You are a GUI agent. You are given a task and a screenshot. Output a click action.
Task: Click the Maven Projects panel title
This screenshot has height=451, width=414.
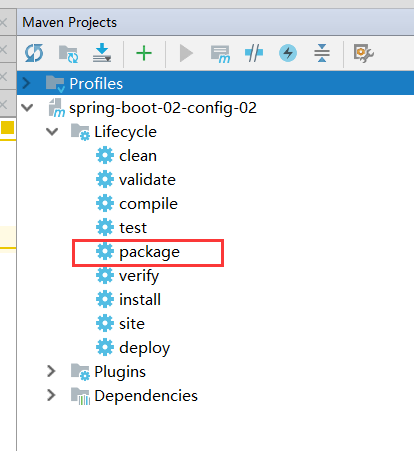(69, 23)
